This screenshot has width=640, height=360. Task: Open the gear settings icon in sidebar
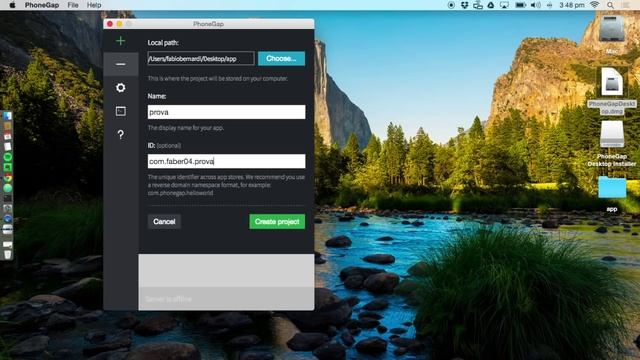120,87
